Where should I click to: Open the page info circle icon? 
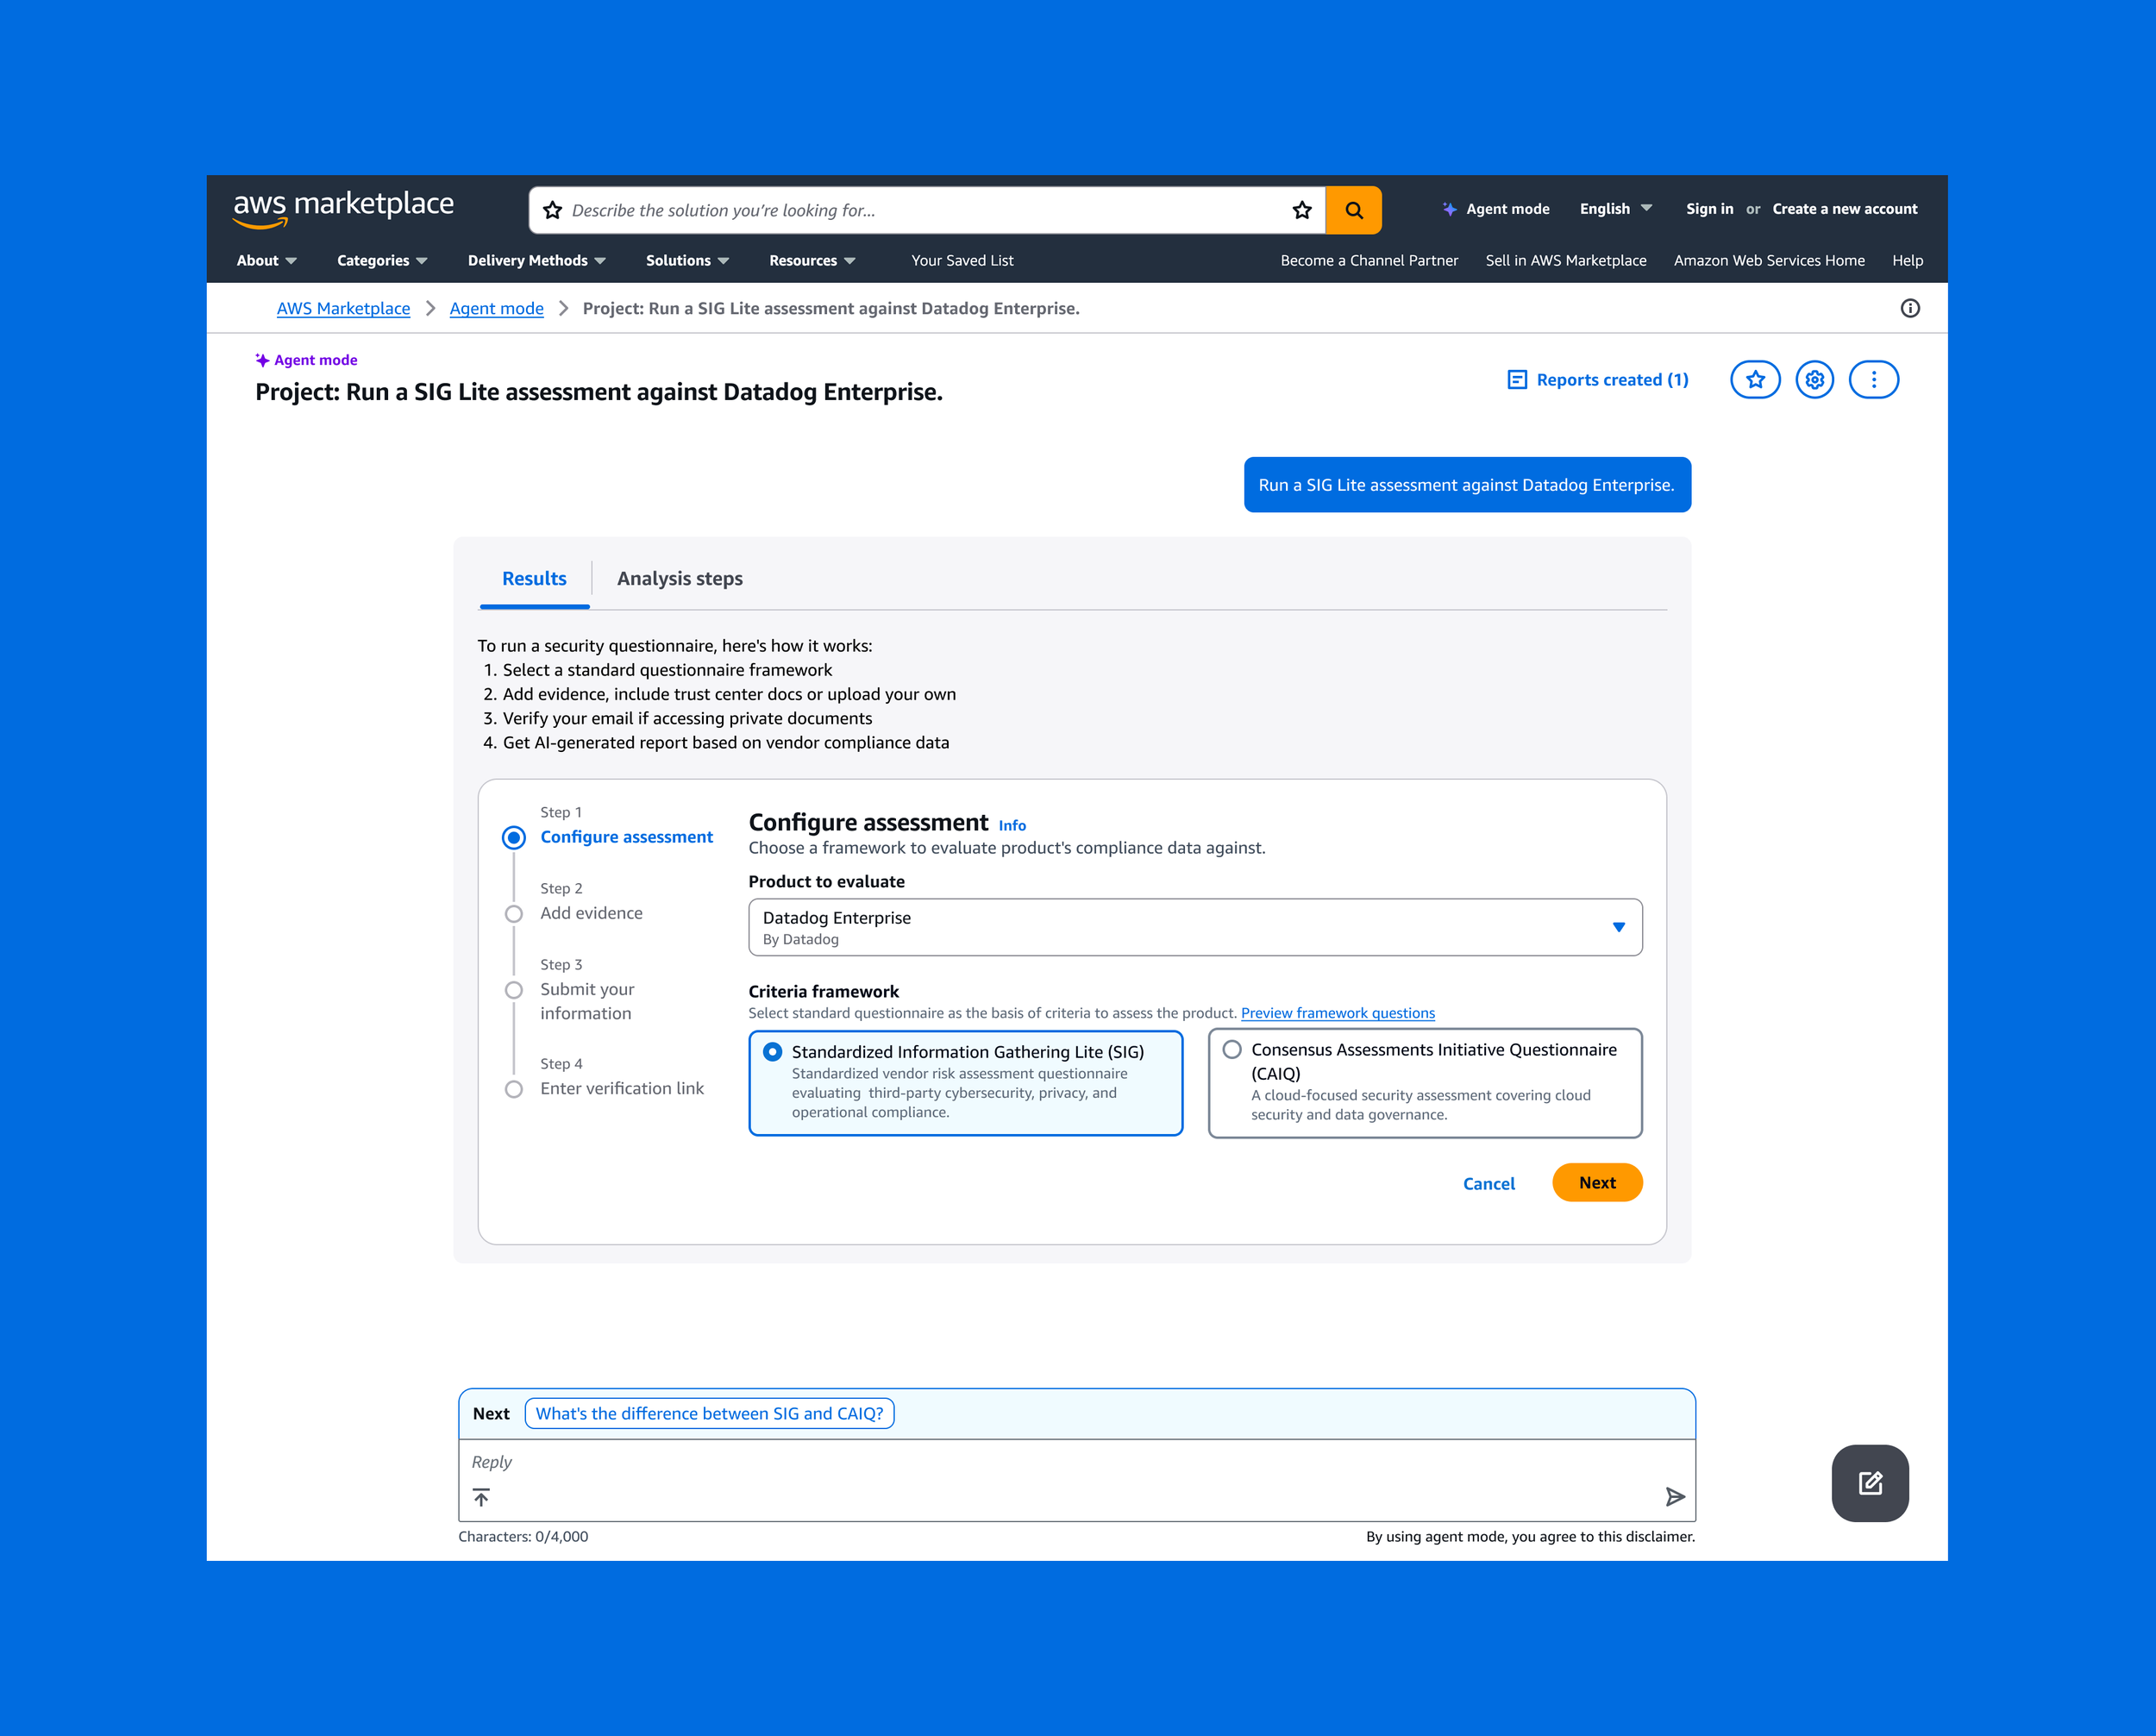tap(1909, 308)
